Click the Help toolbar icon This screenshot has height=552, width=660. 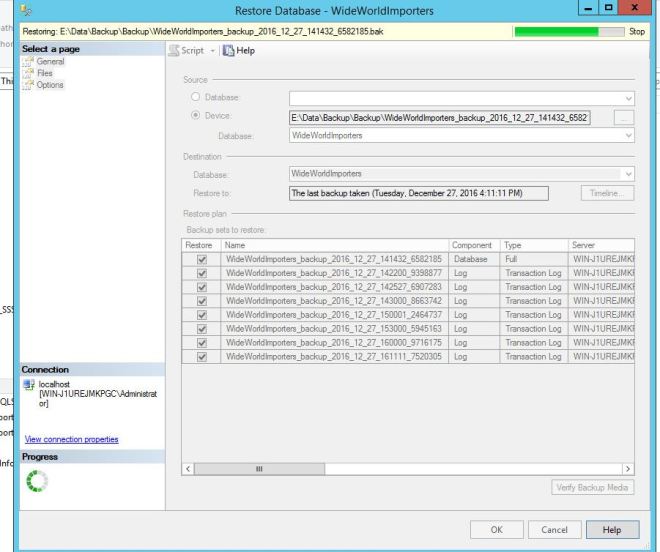[x=228, y=51]
